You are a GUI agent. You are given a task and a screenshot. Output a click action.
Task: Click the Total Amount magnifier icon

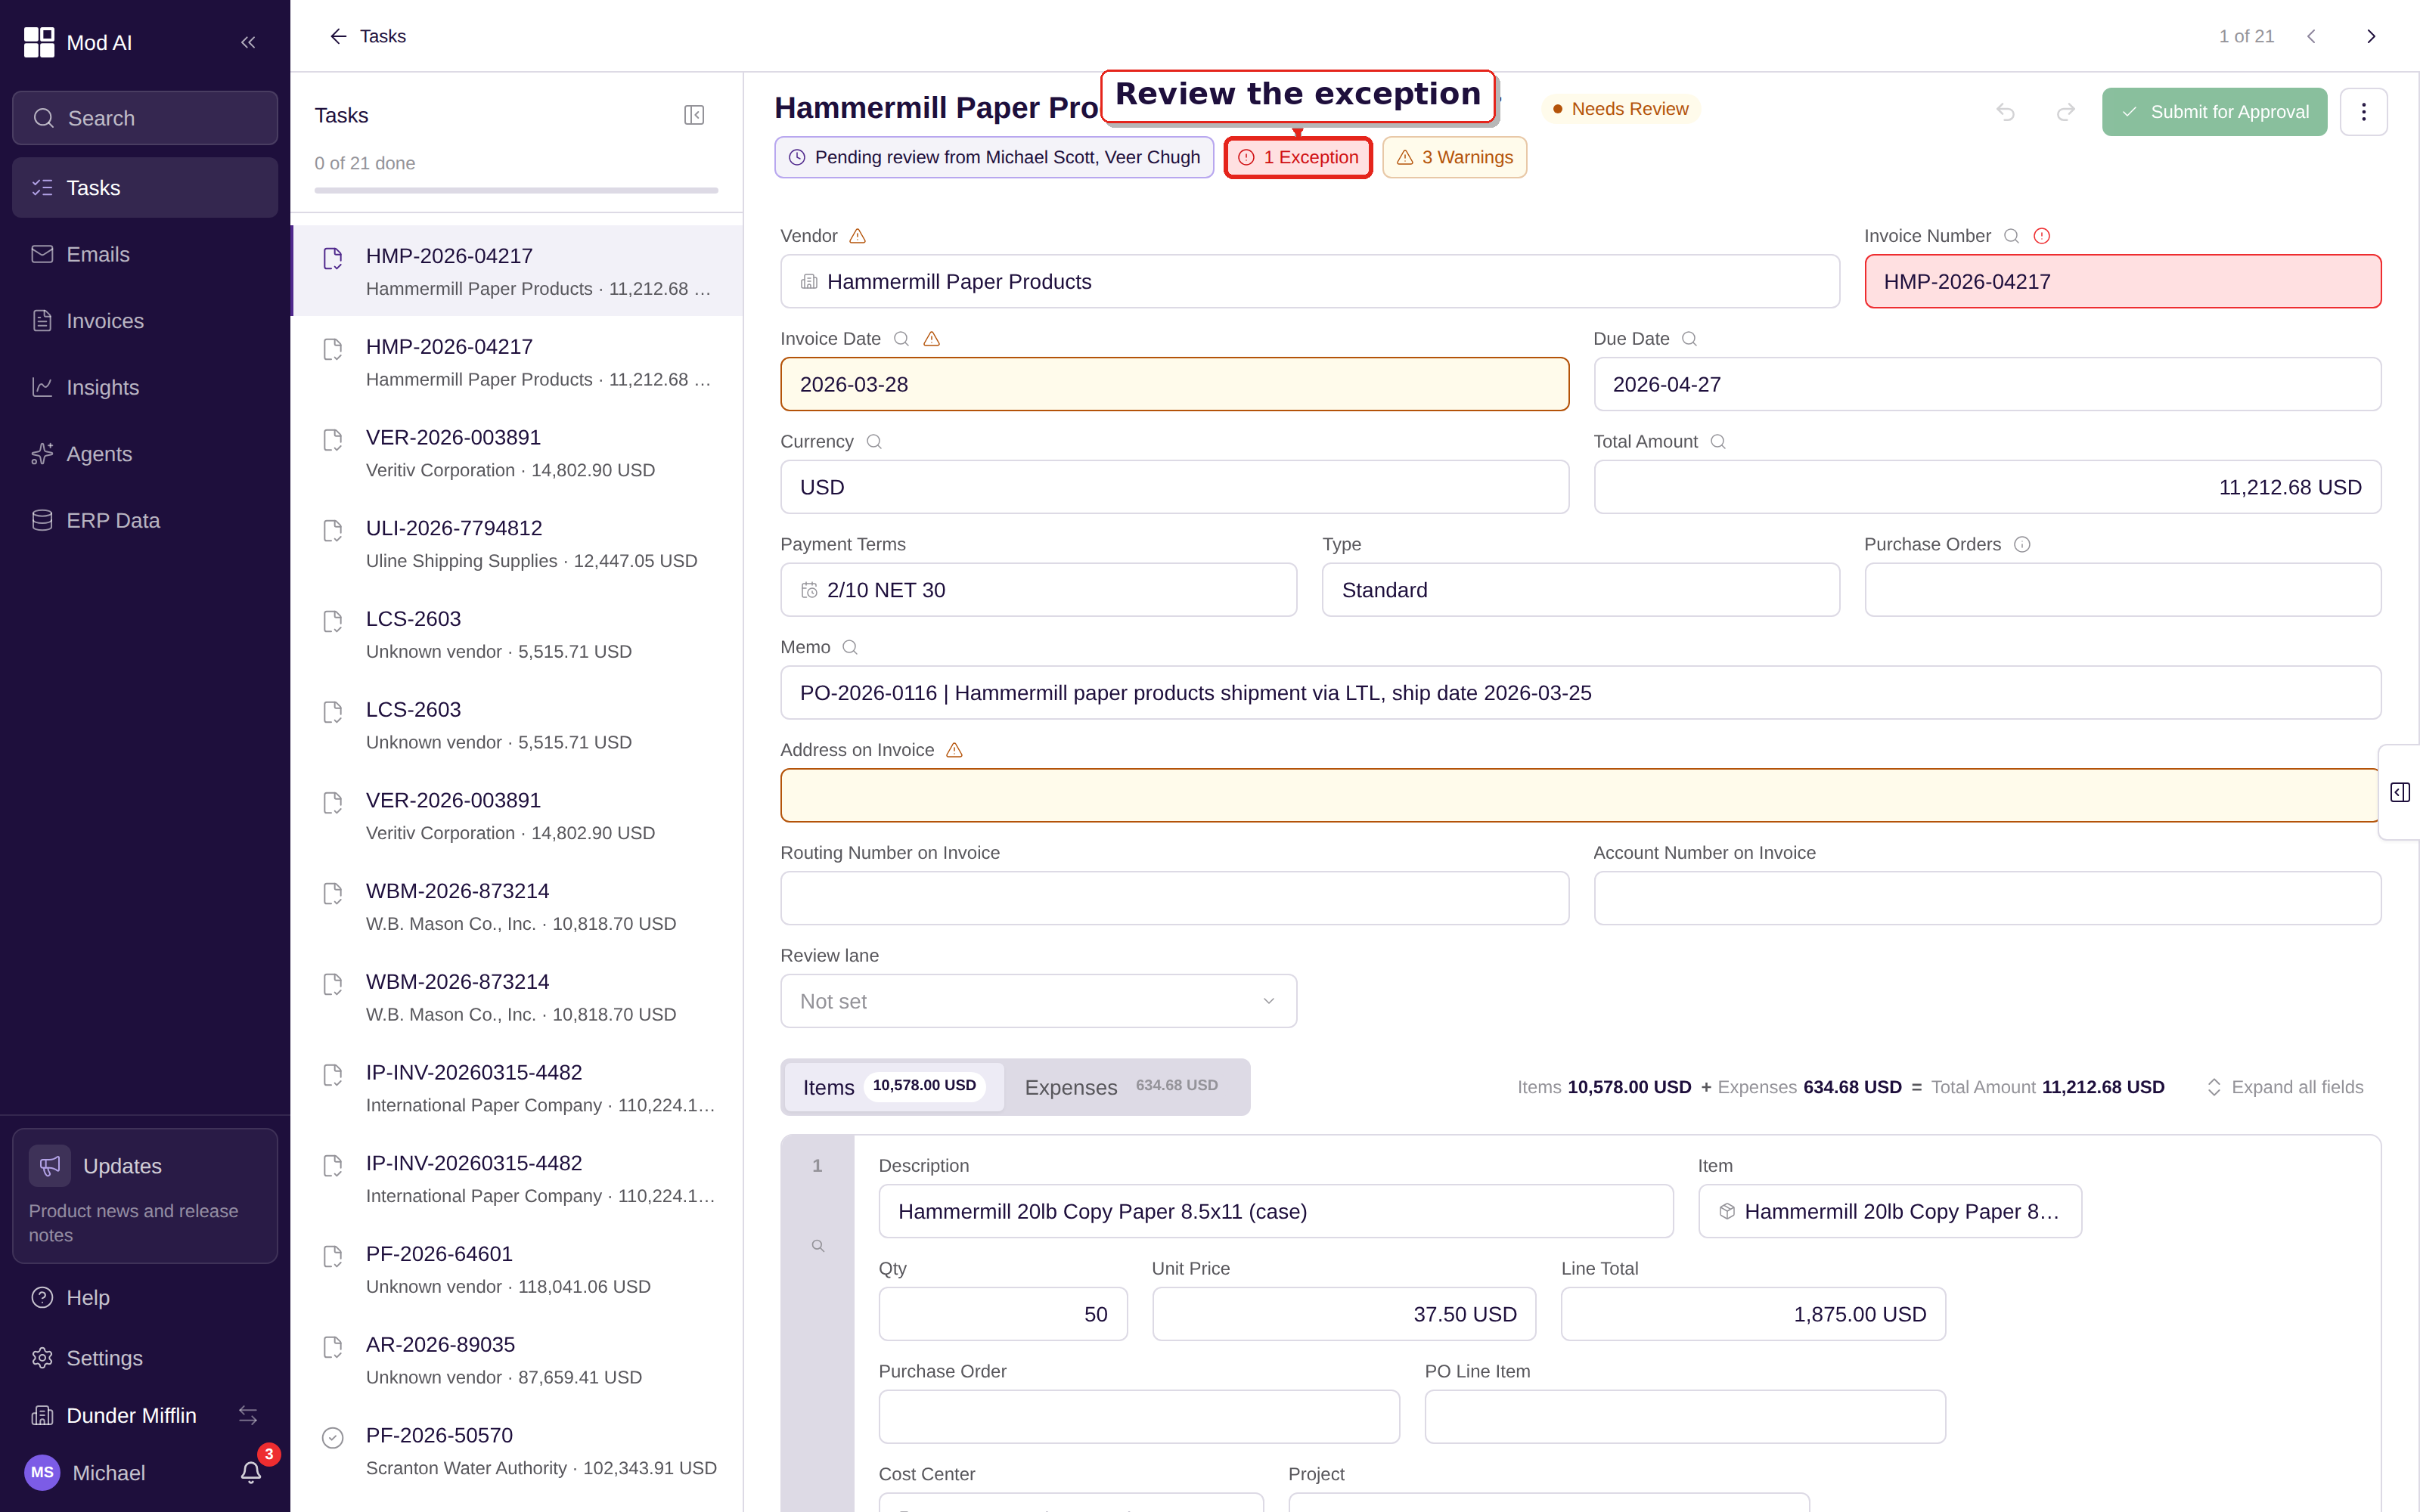(x=1718, y=442)
